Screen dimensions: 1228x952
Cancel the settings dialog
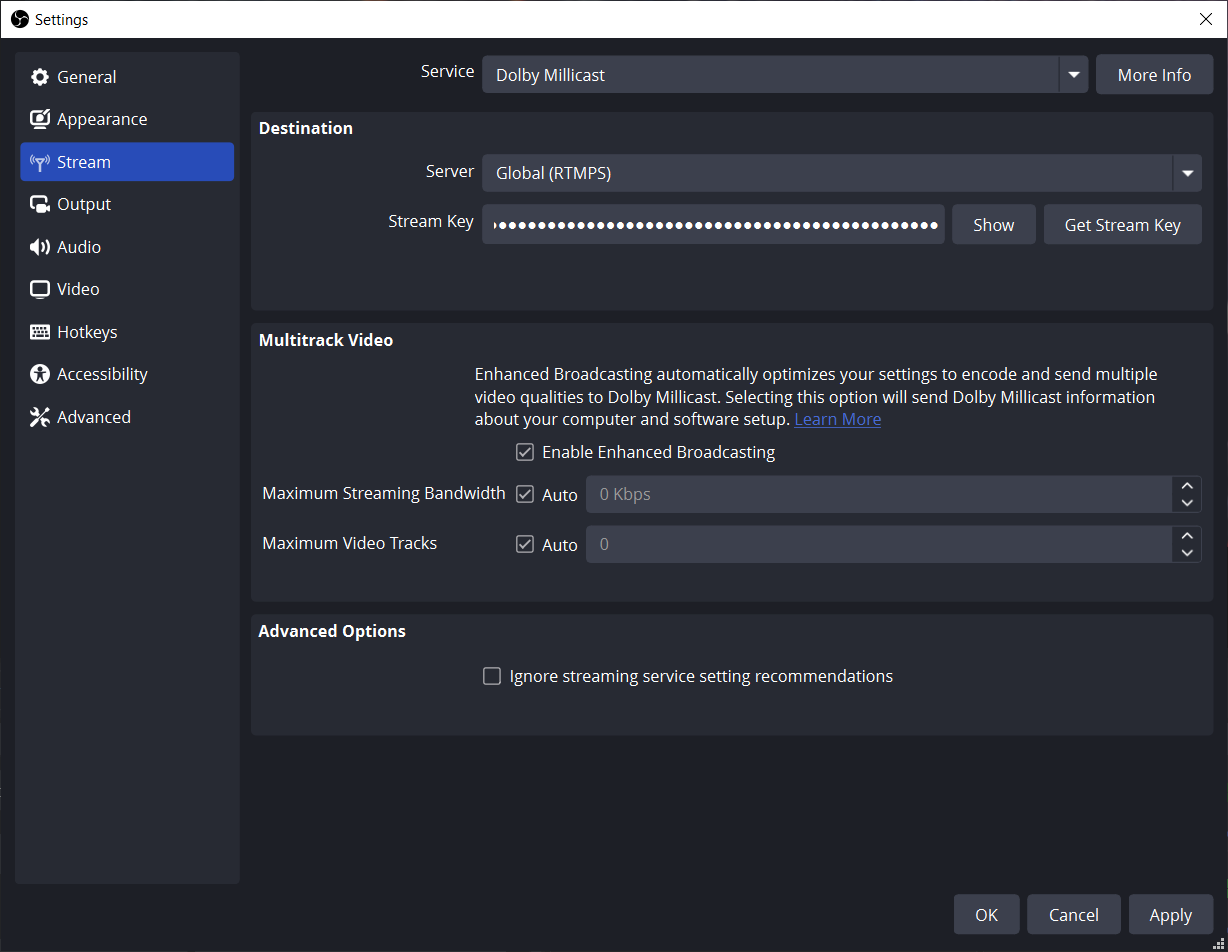point(1074,915)
